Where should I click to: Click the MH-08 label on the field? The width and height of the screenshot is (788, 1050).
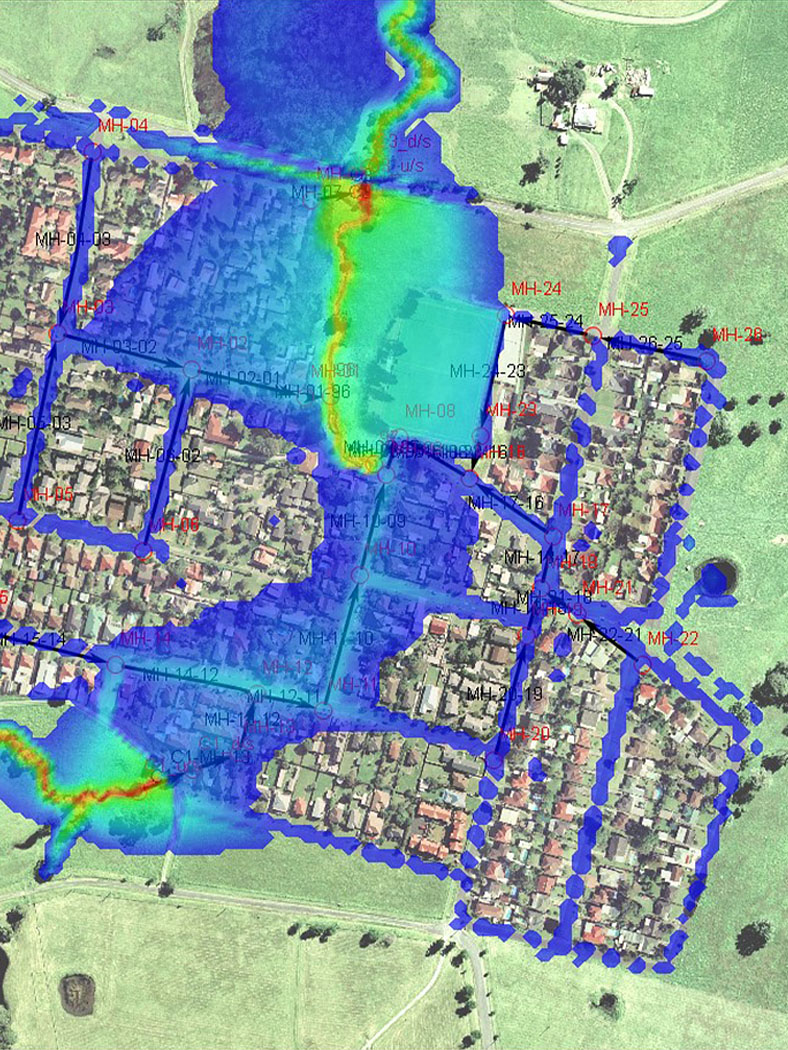430,410
